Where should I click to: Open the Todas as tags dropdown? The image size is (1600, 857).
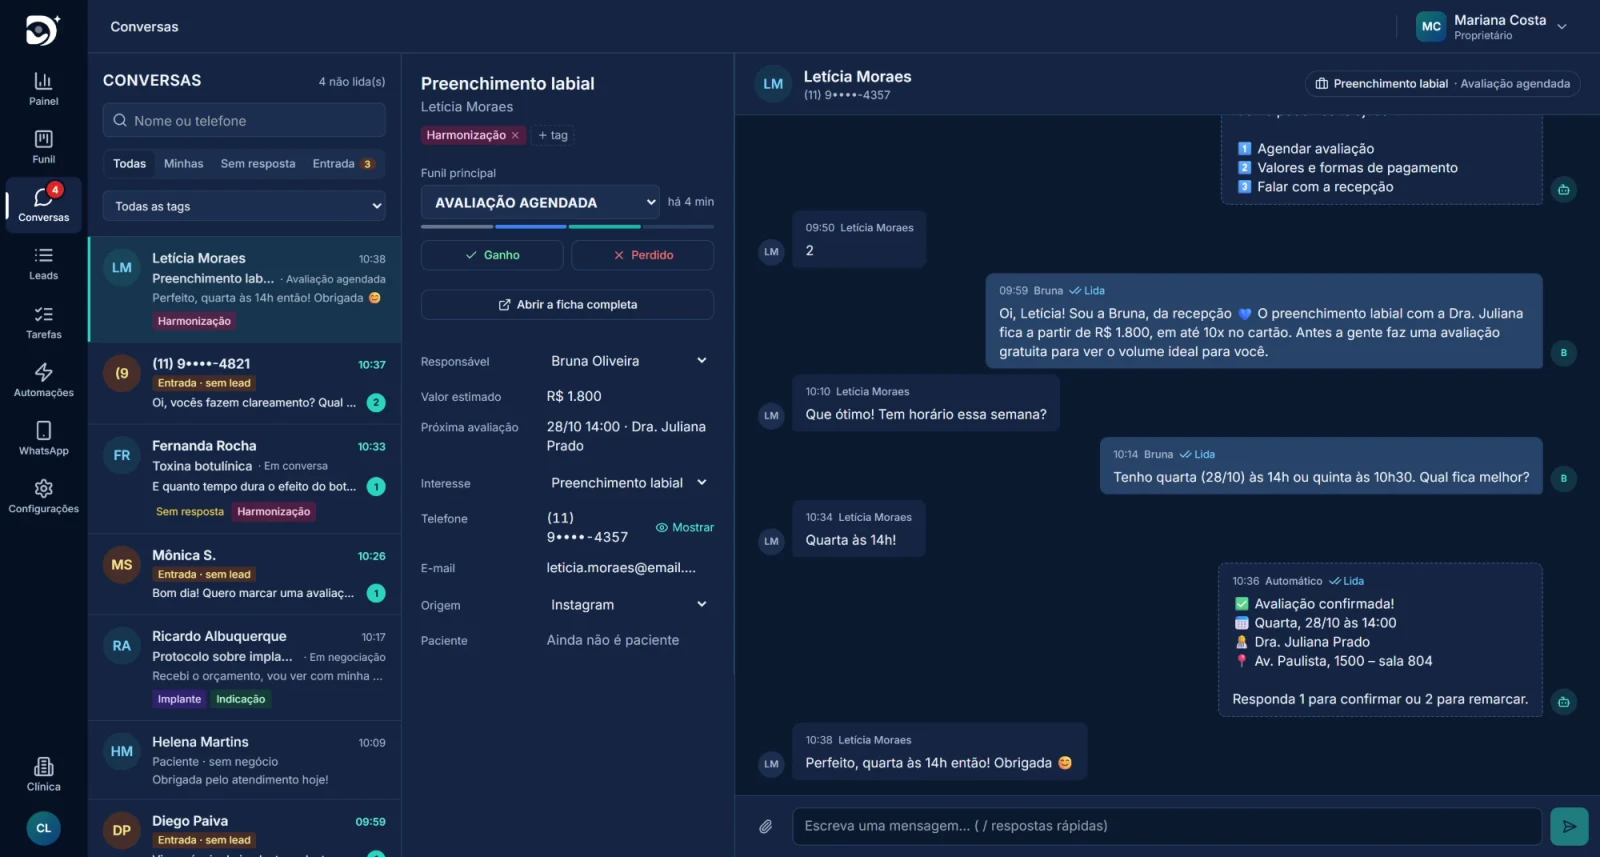[244, 206]
